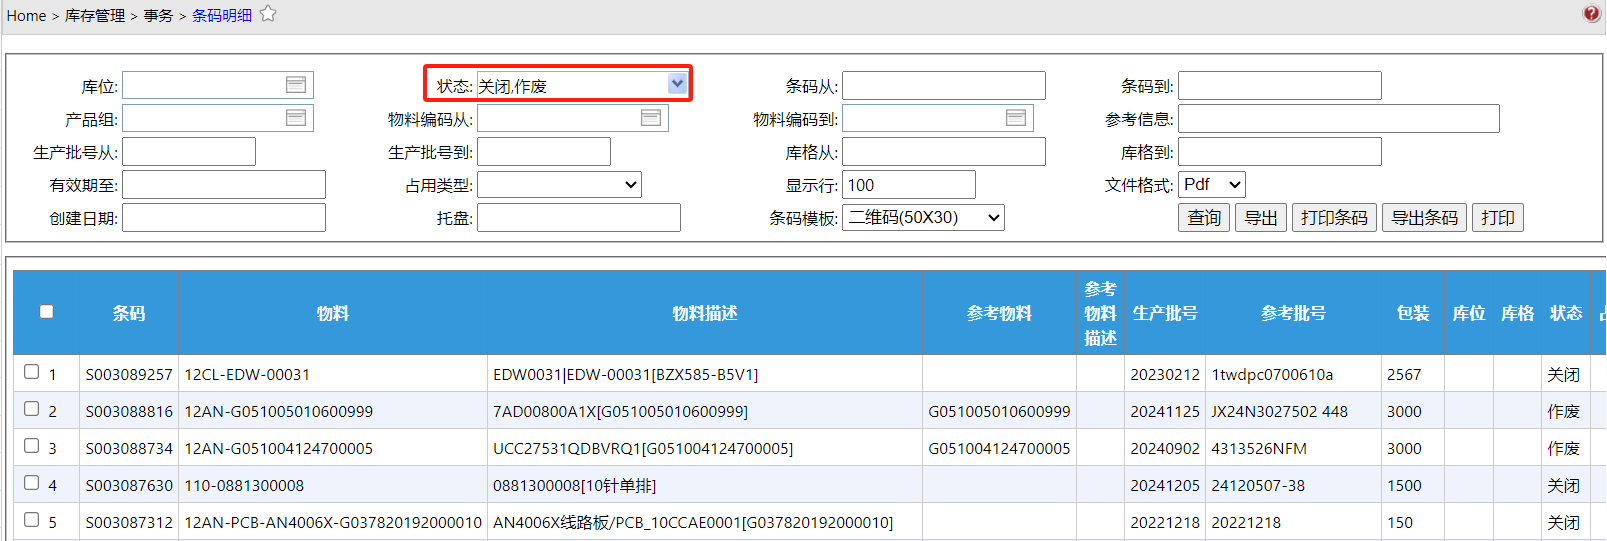
Task: Open the 产品组 lookup picker icon
Action: coord(296,118)
